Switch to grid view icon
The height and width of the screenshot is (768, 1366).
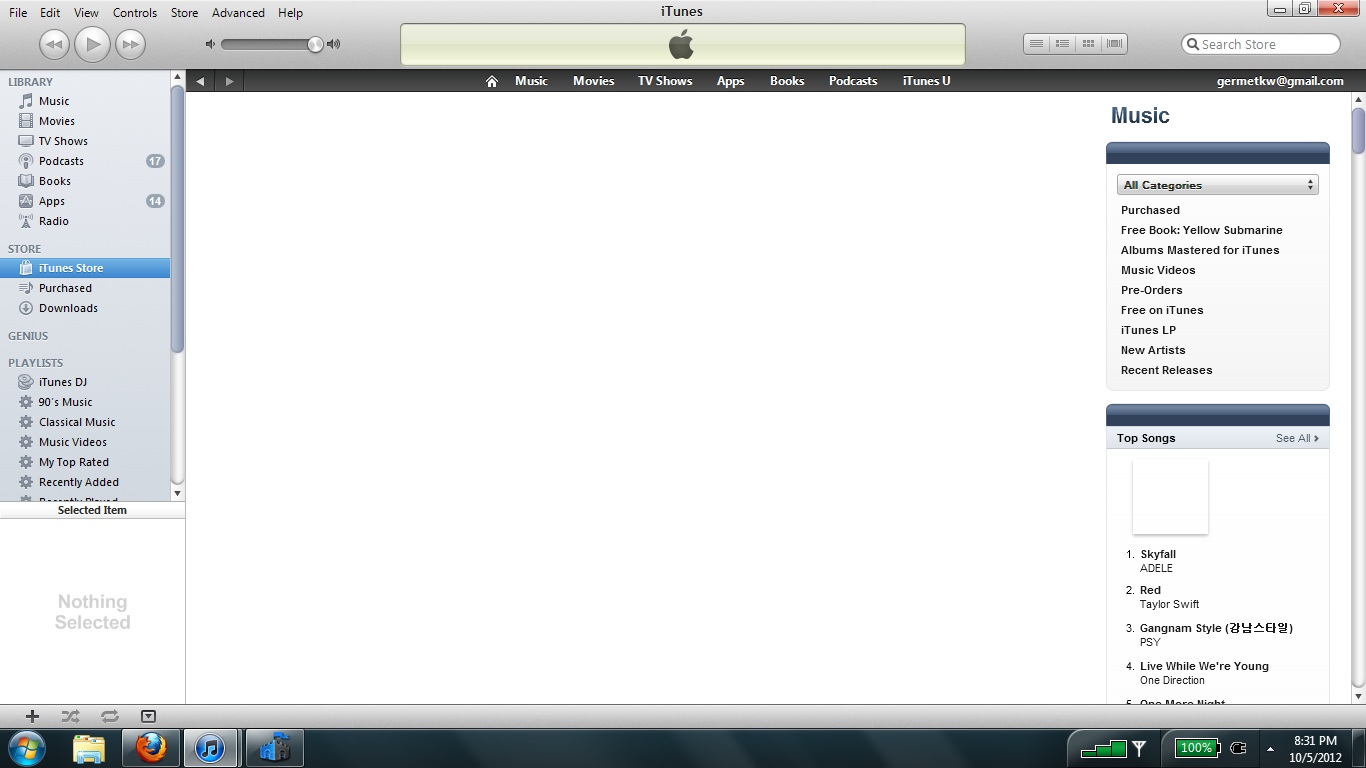(1088, 44)
